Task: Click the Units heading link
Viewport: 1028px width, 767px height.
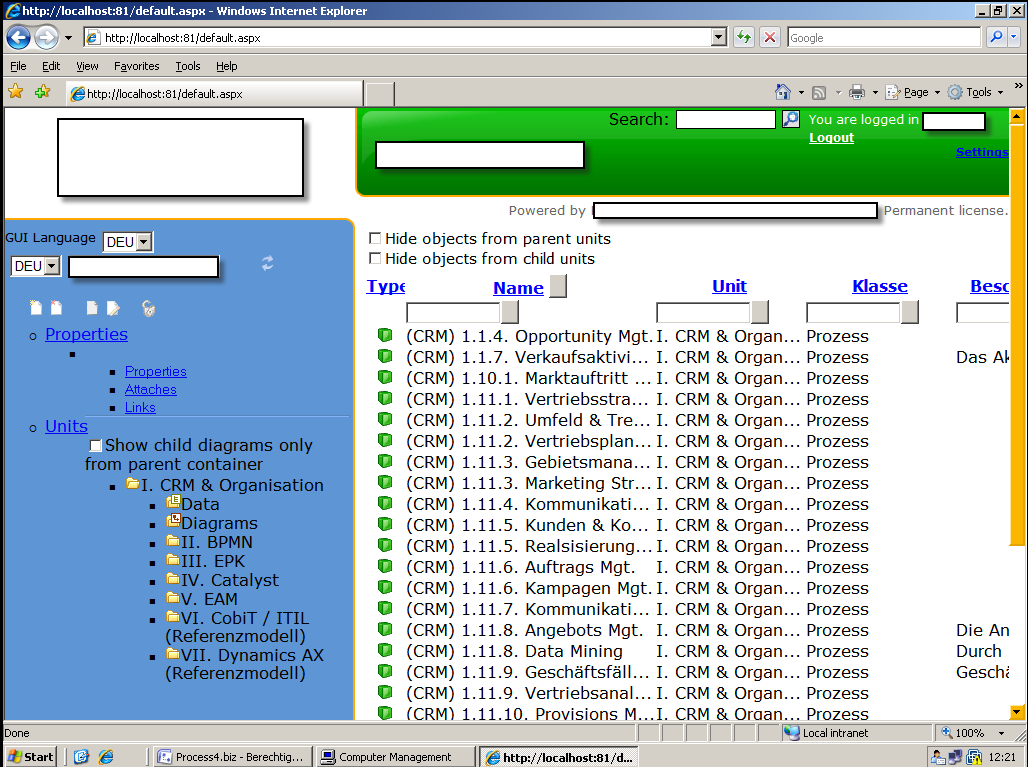Action: pyautogui.click(x=66, y=426)
